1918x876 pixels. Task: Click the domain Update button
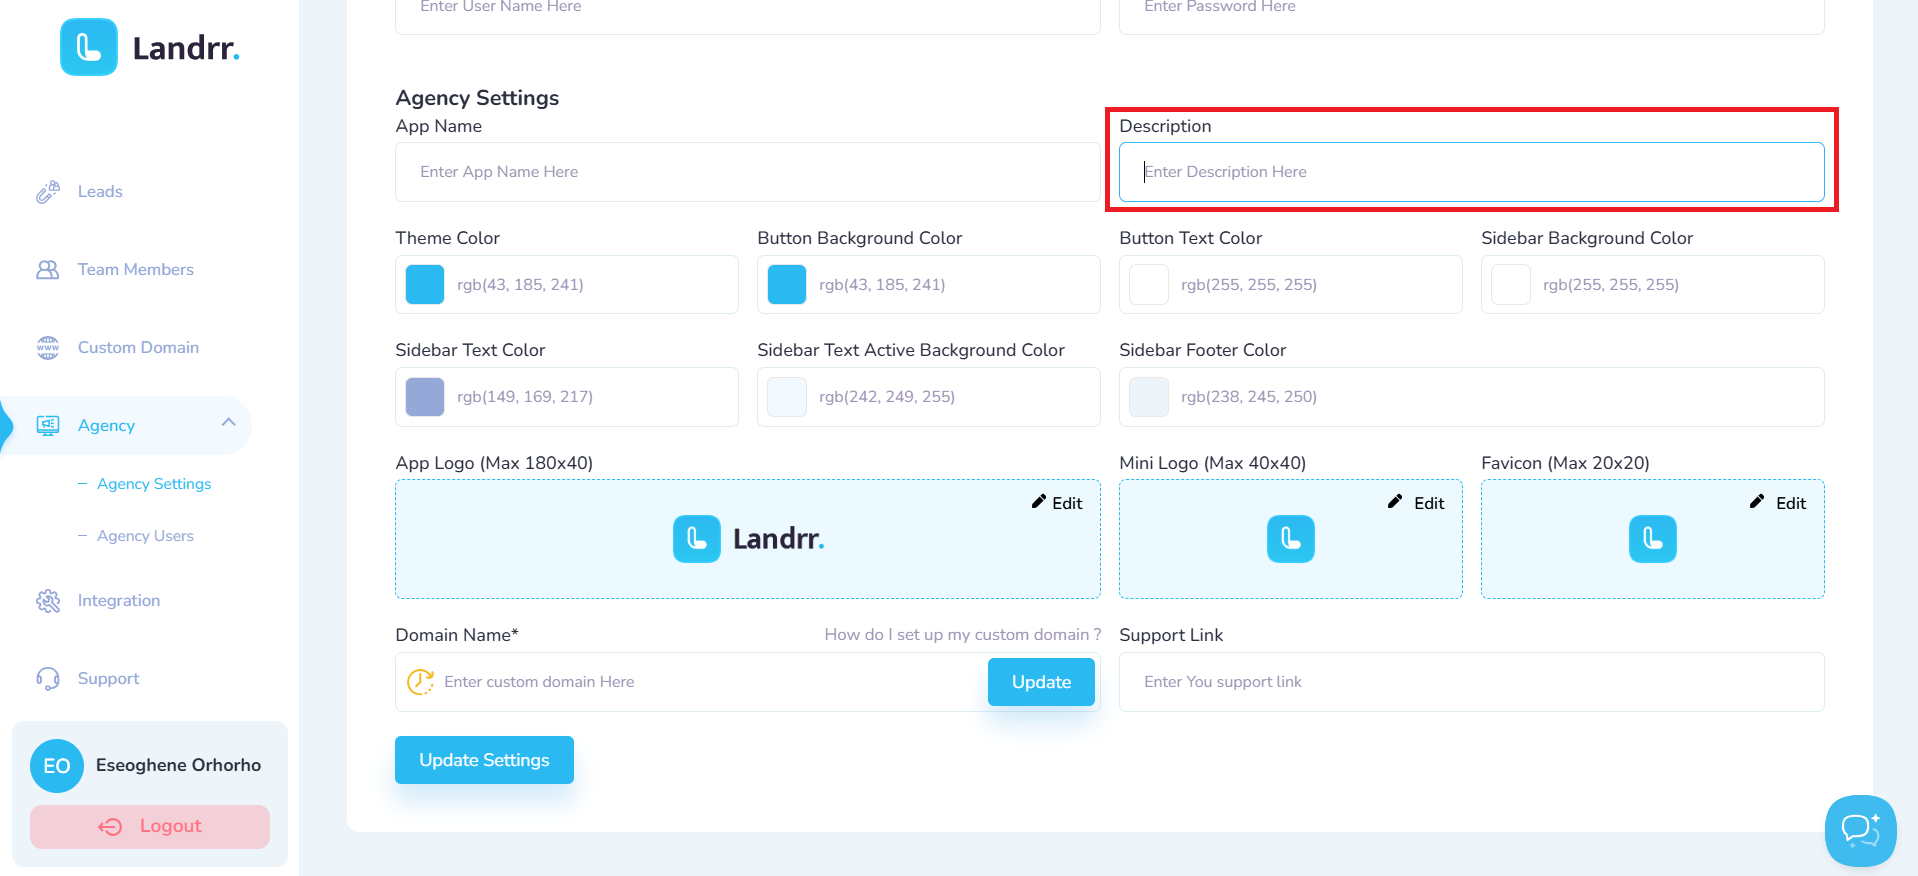(x=1041, y=682)
